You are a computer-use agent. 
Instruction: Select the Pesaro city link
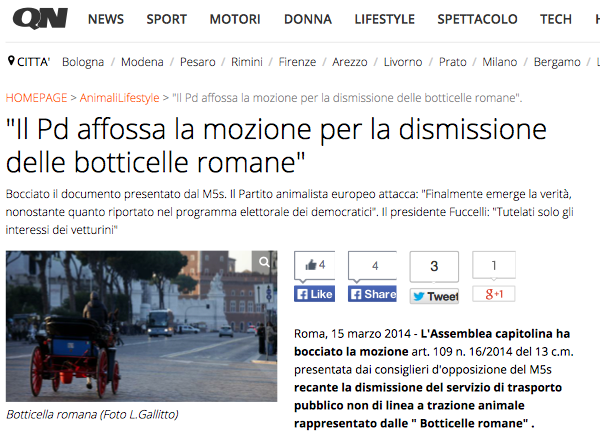click(197, 62)
